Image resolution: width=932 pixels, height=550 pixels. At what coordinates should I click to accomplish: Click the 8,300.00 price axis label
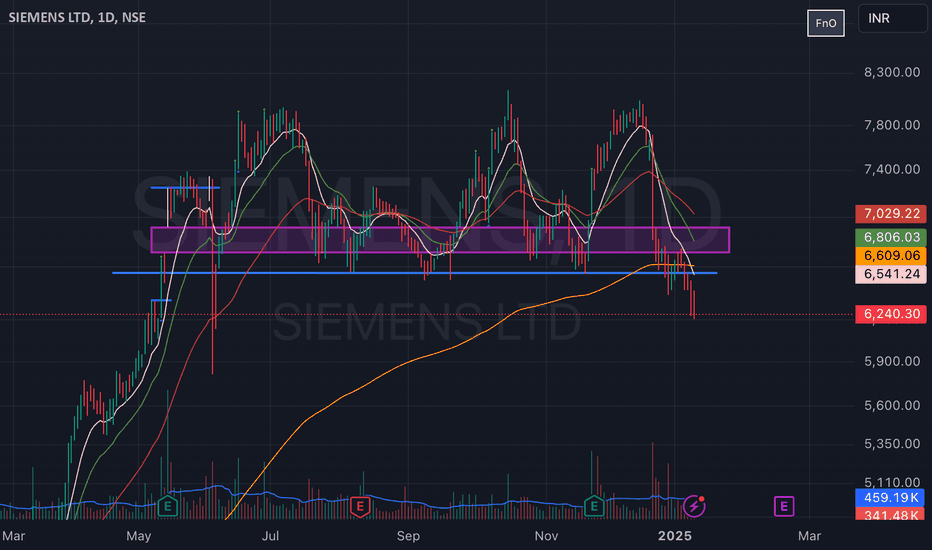tap(892, 73)
